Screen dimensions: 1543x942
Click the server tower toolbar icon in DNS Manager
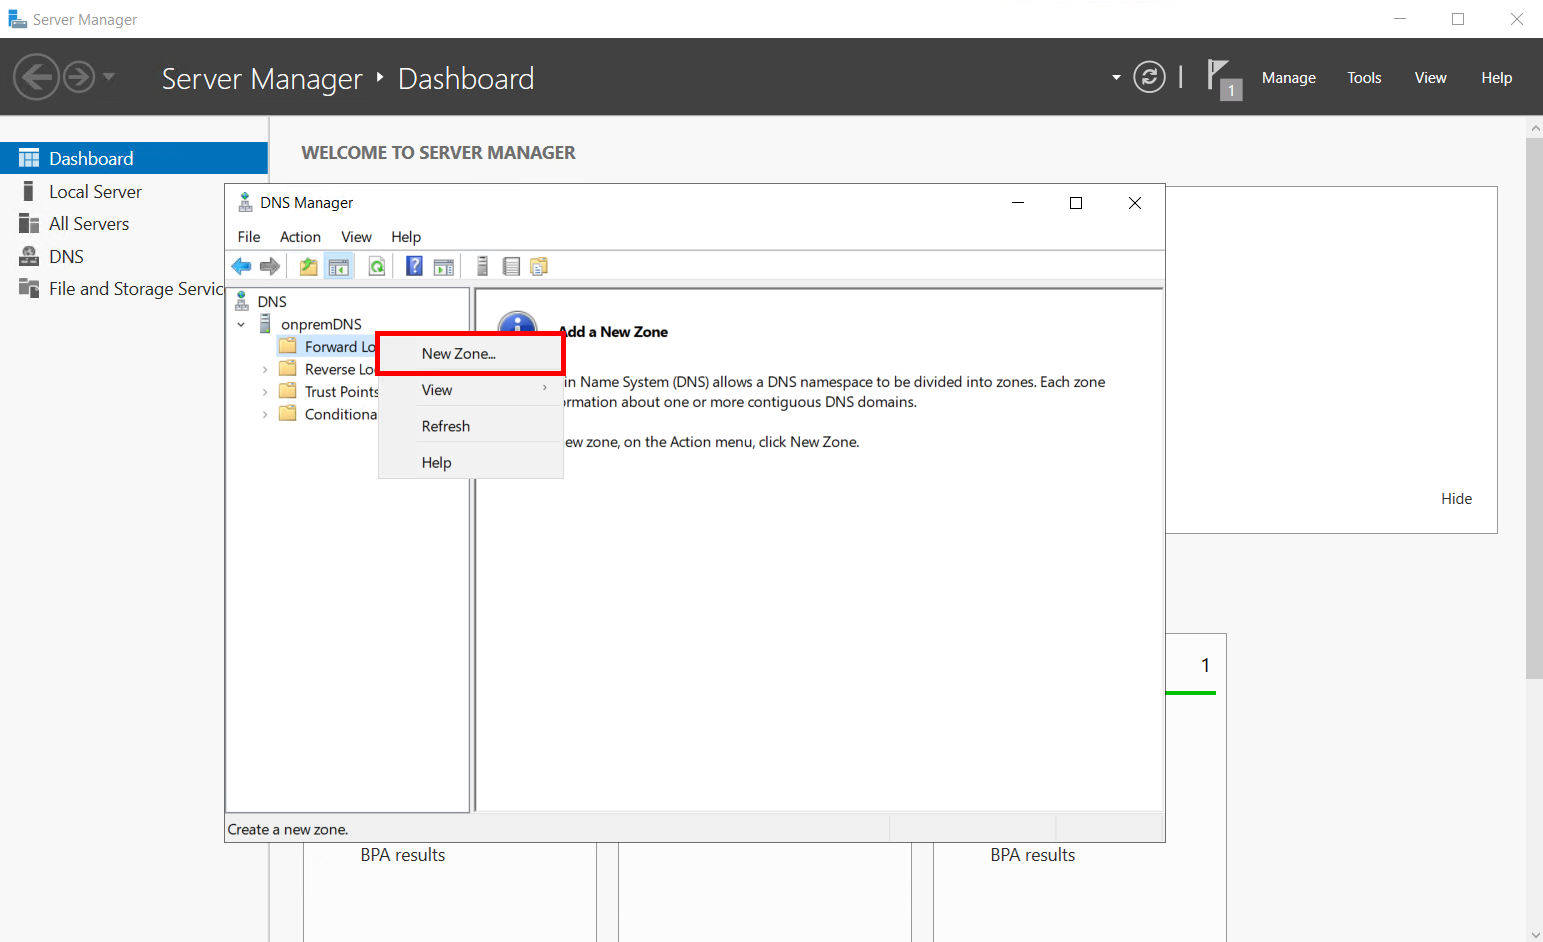click(x=482, y=266)
